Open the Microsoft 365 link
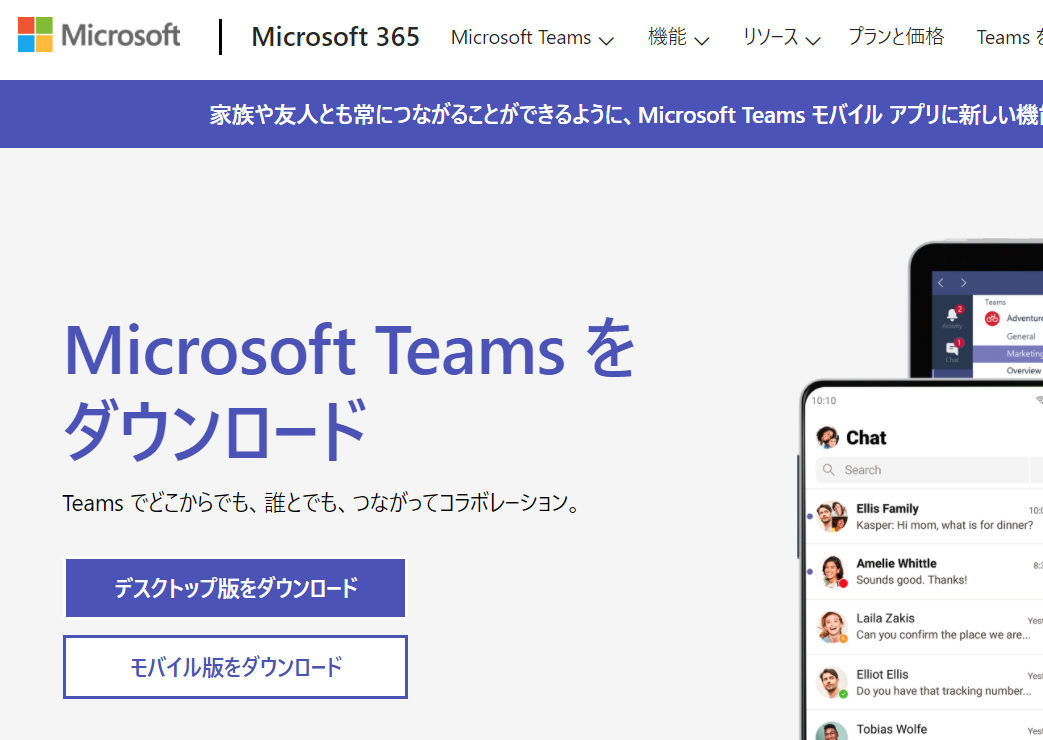Screen dimensions: 1043x740 (335, 37)
